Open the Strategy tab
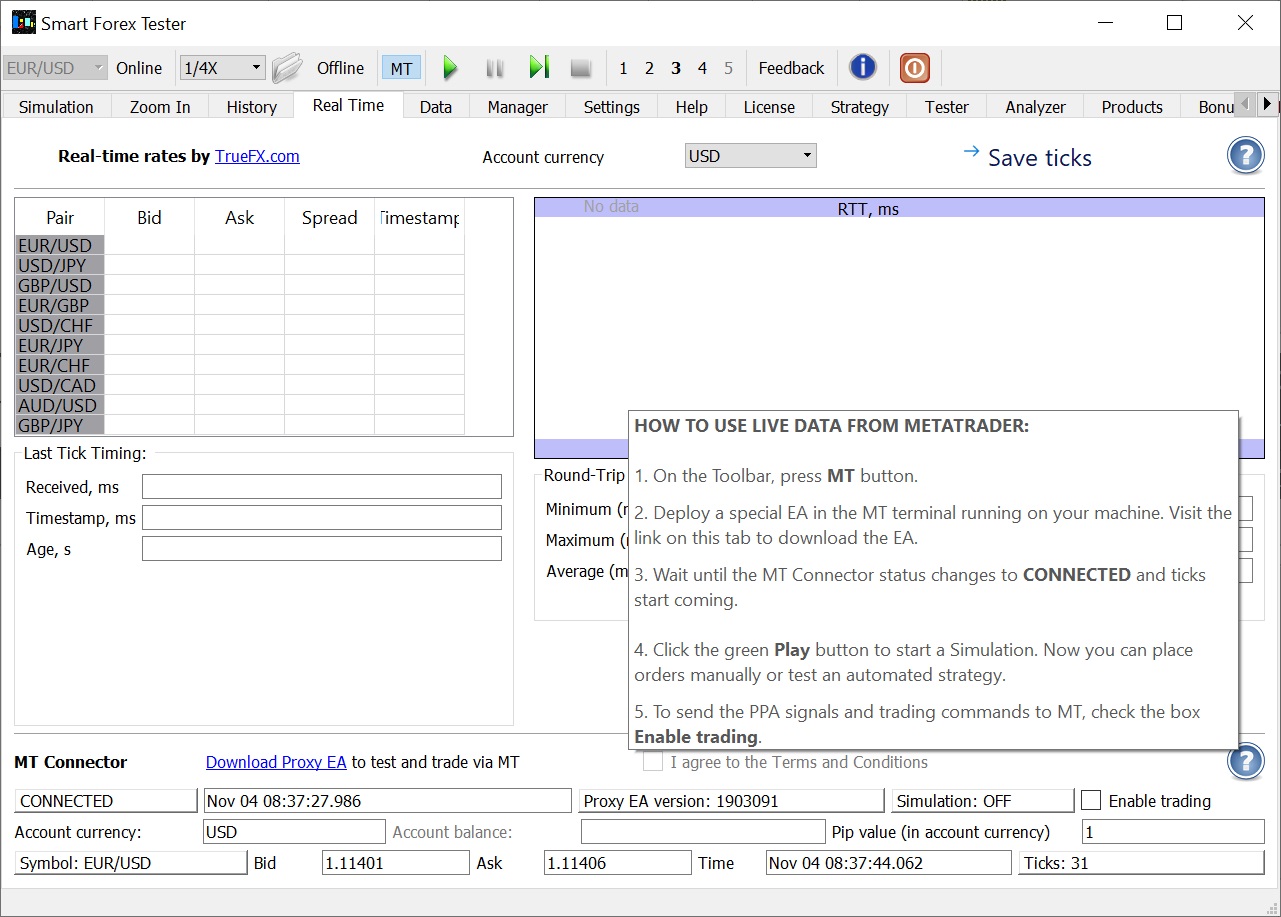This screenshot has height=917, width=1281. pyautogui.click(x=860, y=107)
